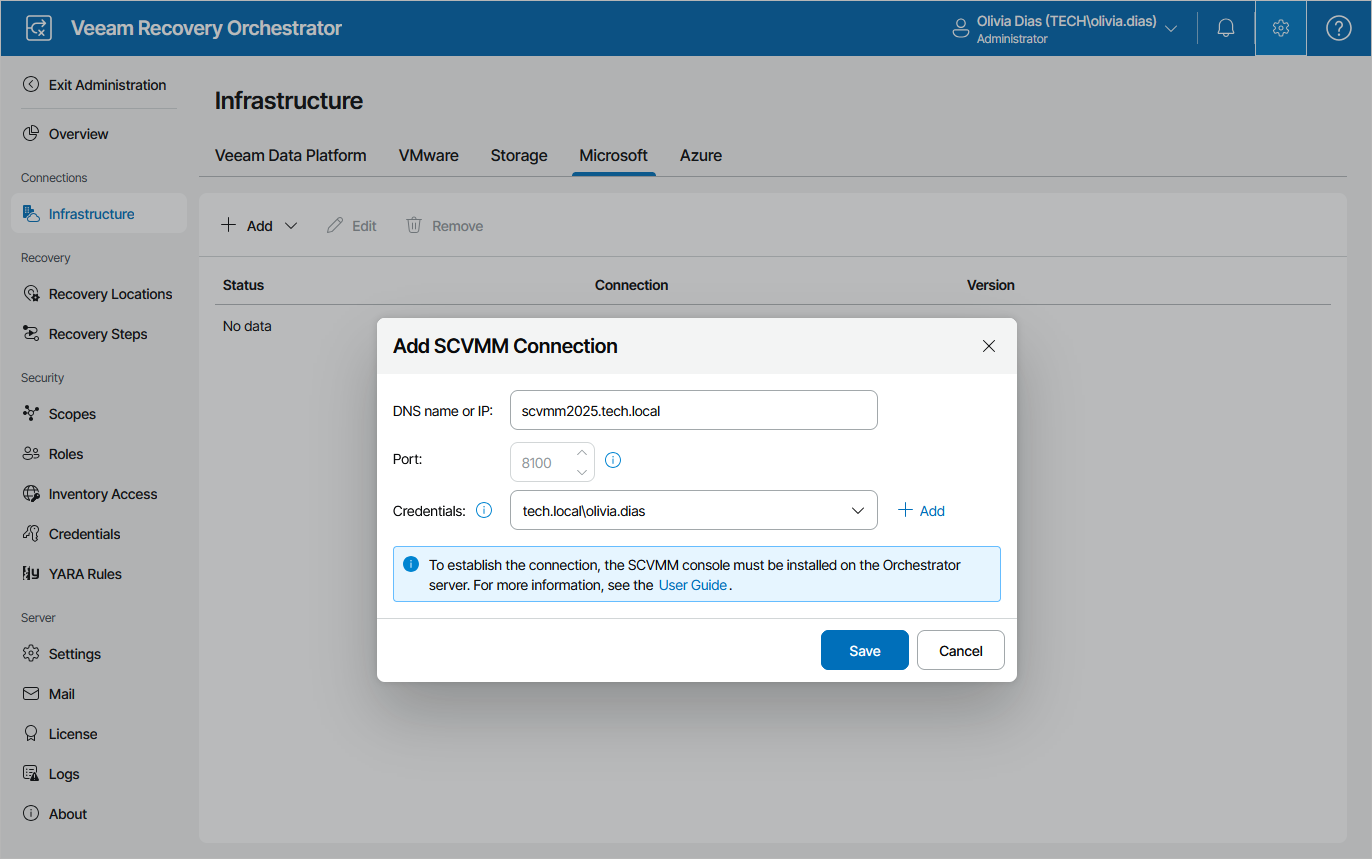
Task: Expand the Credentials dropdown
Action: [x=857, y=510]
